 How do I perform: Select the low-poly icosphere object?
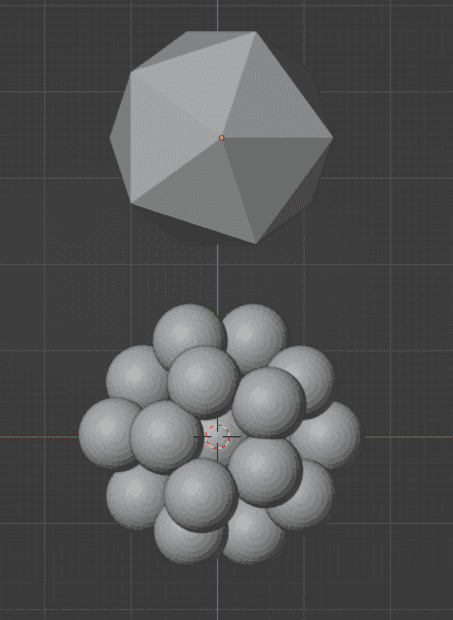[221, 138]
